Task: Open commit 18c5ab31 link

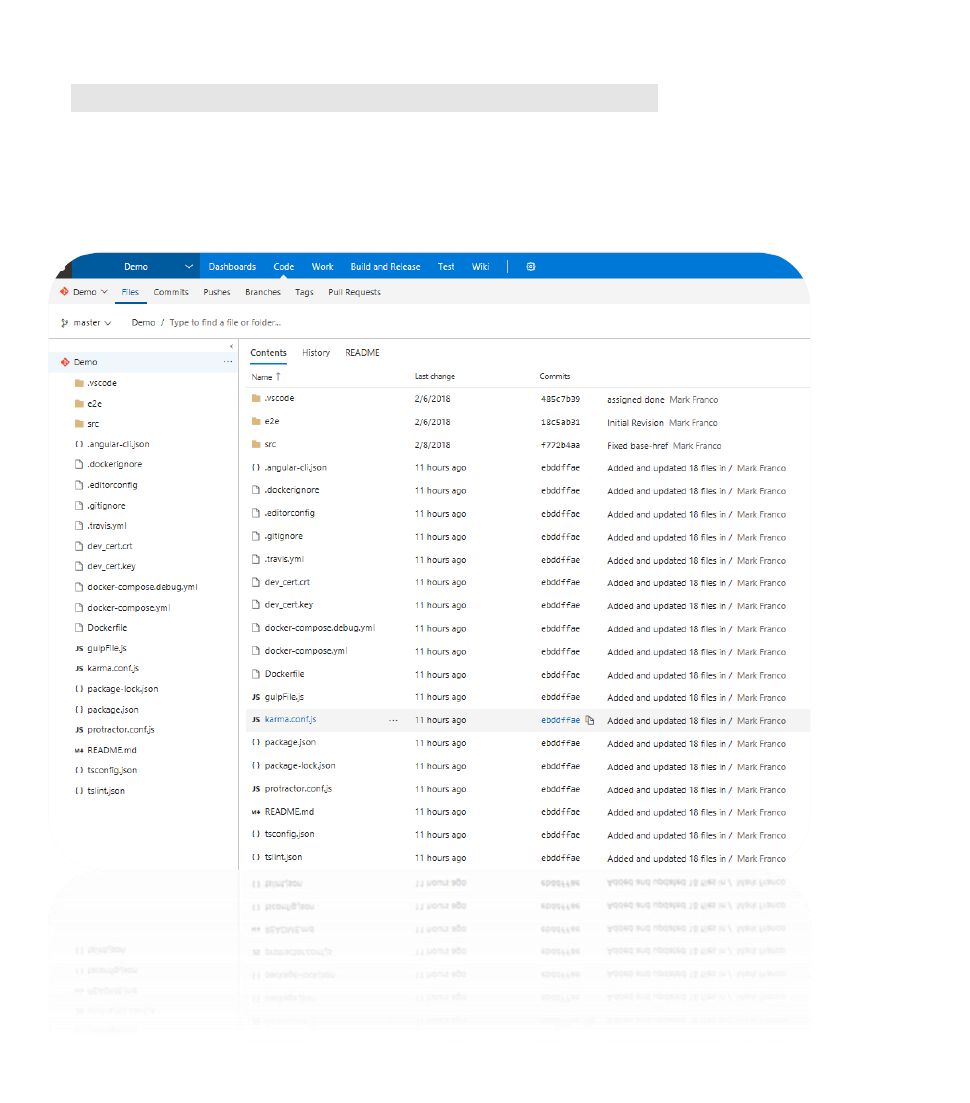Action: 560,422
